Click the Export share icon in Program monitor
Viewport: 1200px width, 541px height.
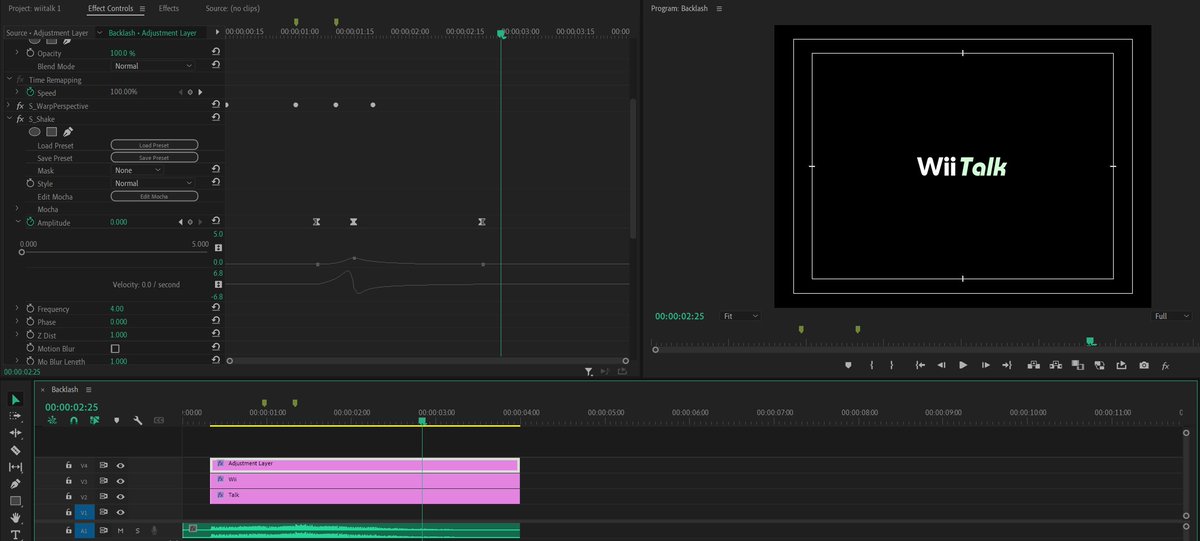tap(1121, 365)
